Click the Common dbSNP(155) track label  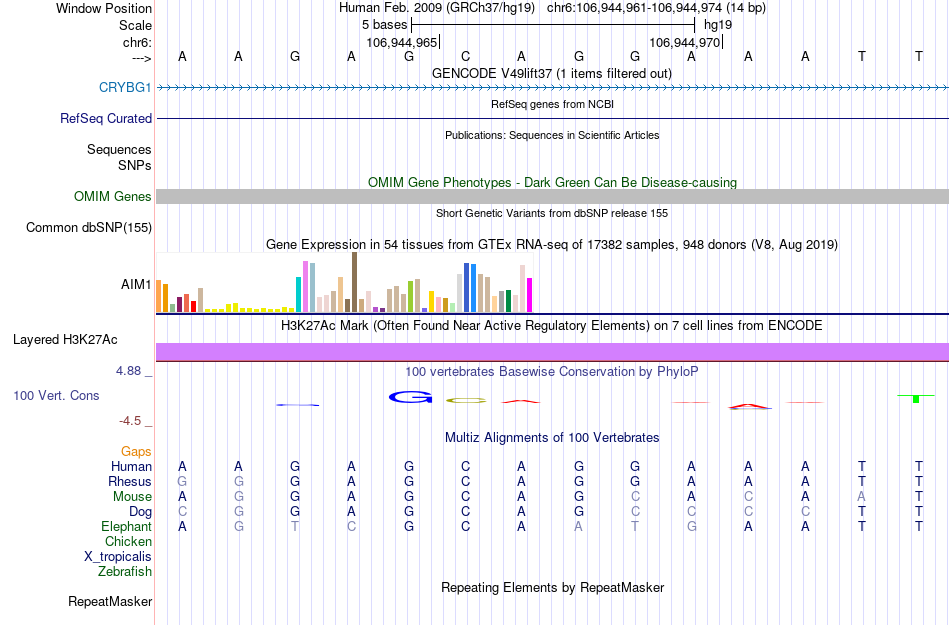pyautogui.click(x=88, y=227)
